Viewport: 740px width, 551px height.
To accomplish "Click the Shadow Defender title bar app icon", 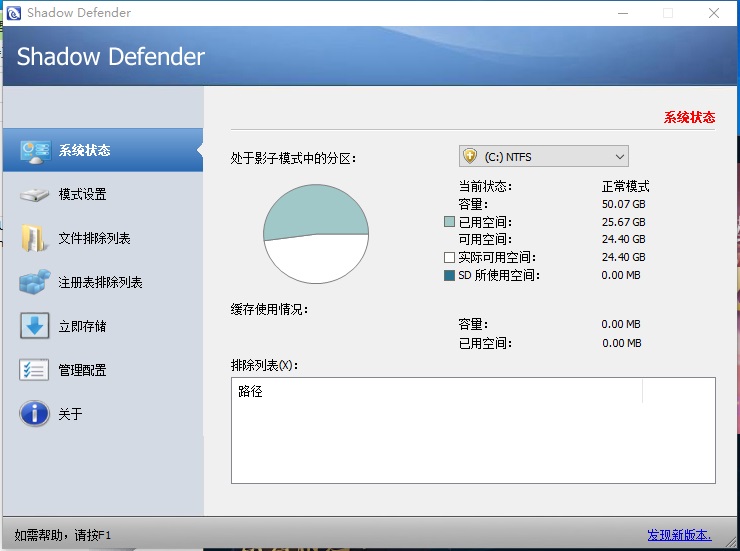I will point(14,13).
